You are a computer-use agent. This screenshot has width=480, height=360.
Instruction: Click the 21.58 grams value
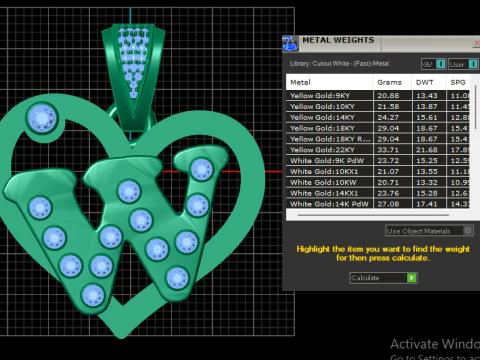tap(388, 107)
